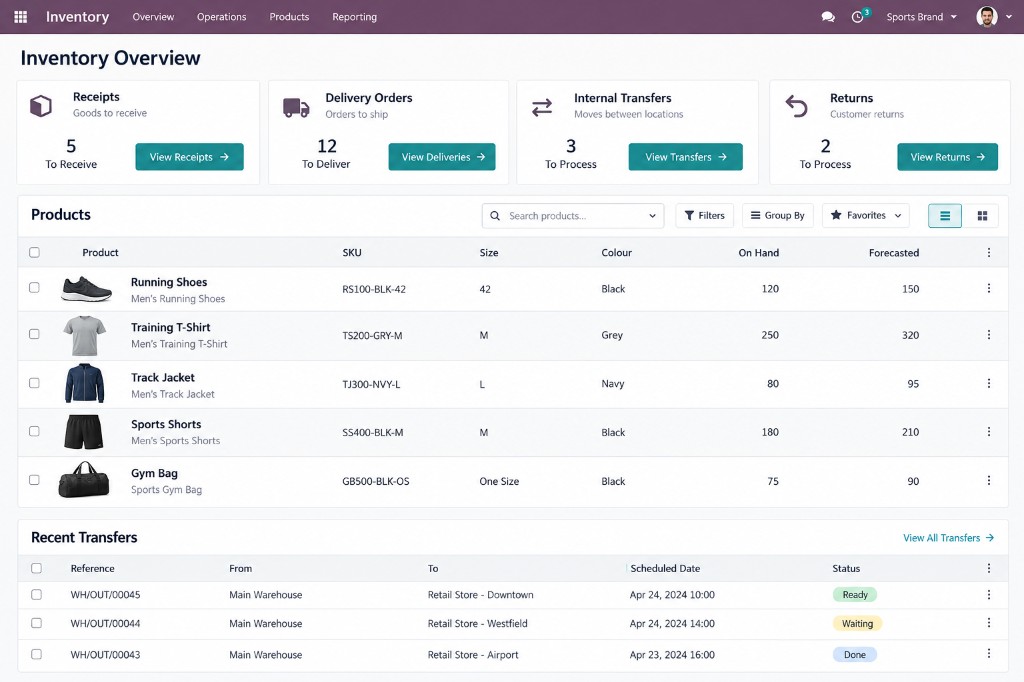Open the Filters menu
Image resolution: width=1024 pixels, height=682 pixels.
coord(705,216)
